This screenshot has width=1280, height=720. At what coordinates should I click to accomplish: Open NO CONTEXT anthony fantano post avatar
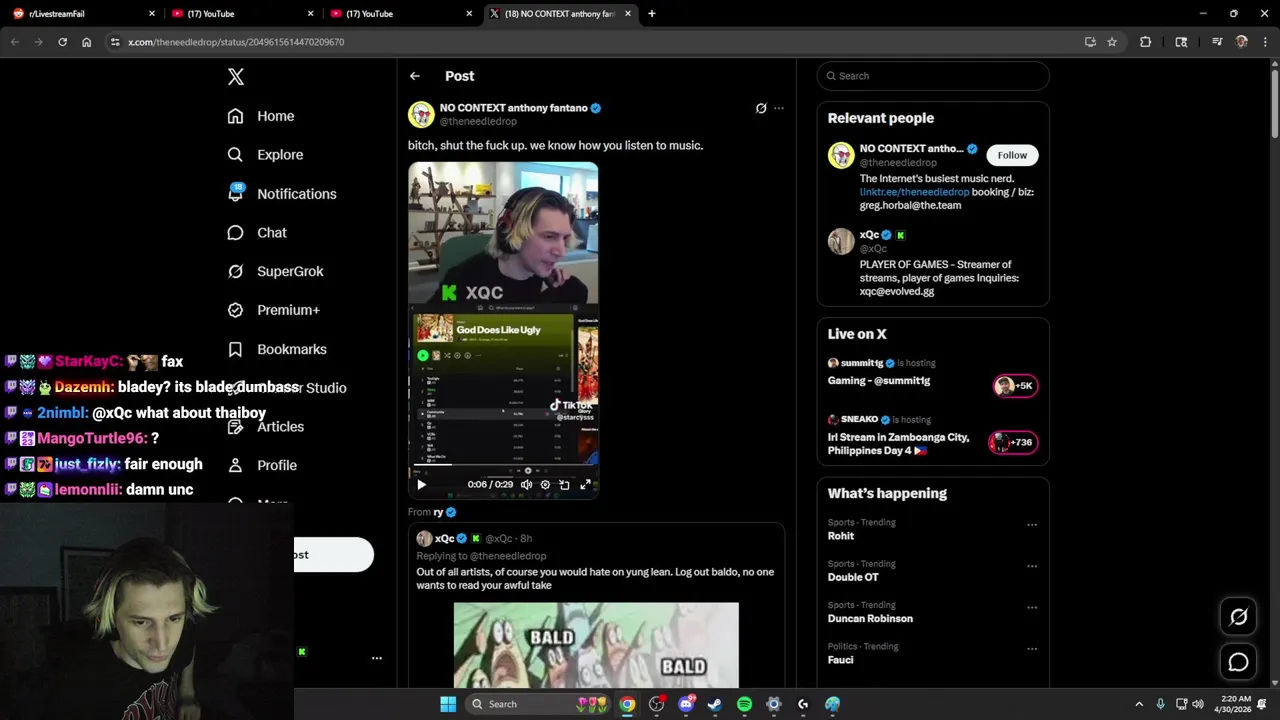click(x=421, y=114)
